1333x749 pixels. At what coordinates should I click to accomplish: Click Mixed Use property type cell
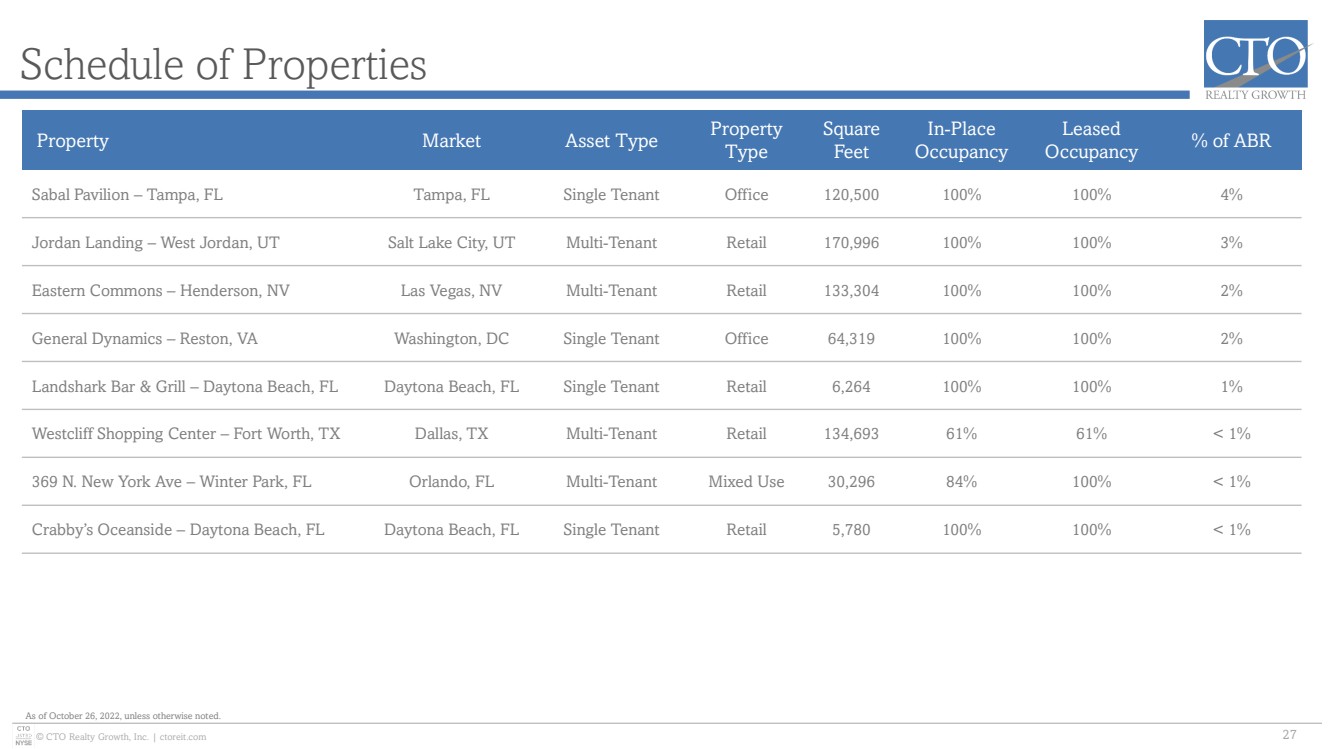(746, 482)
